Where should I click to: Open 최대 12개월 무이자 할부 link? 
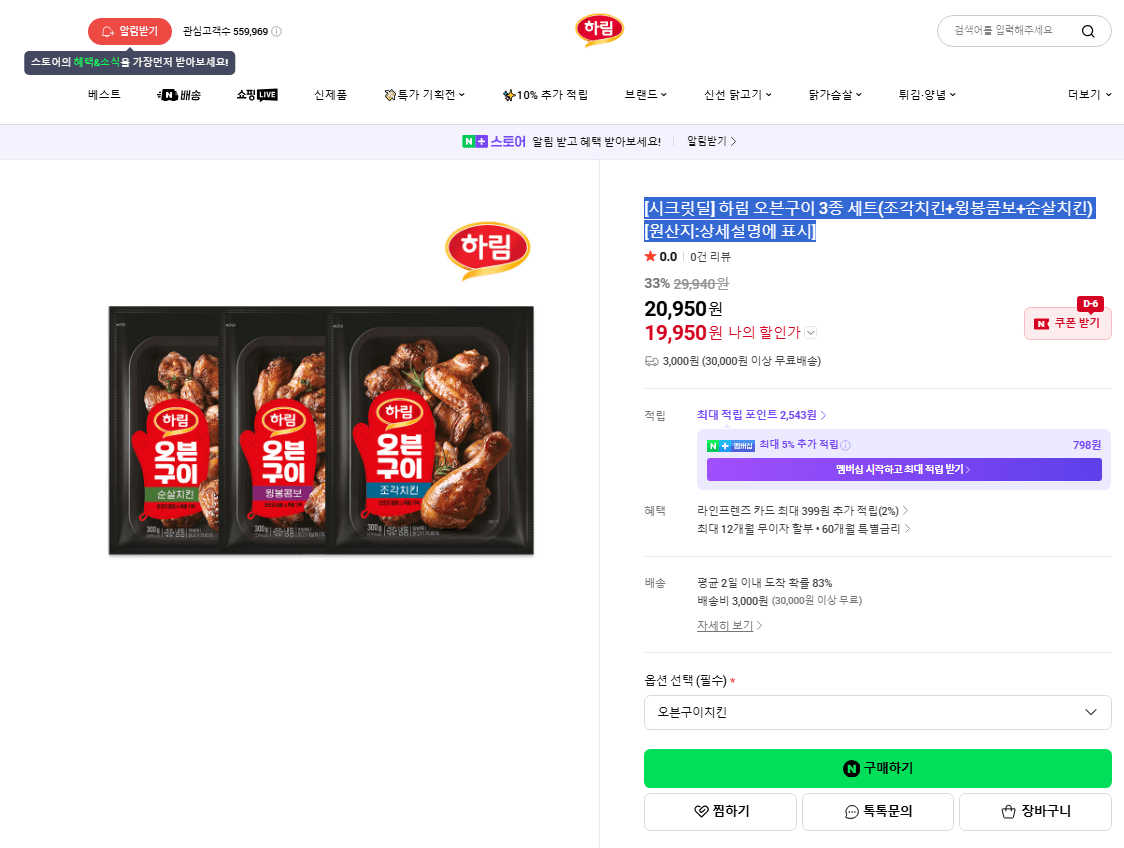pos(804,529)
